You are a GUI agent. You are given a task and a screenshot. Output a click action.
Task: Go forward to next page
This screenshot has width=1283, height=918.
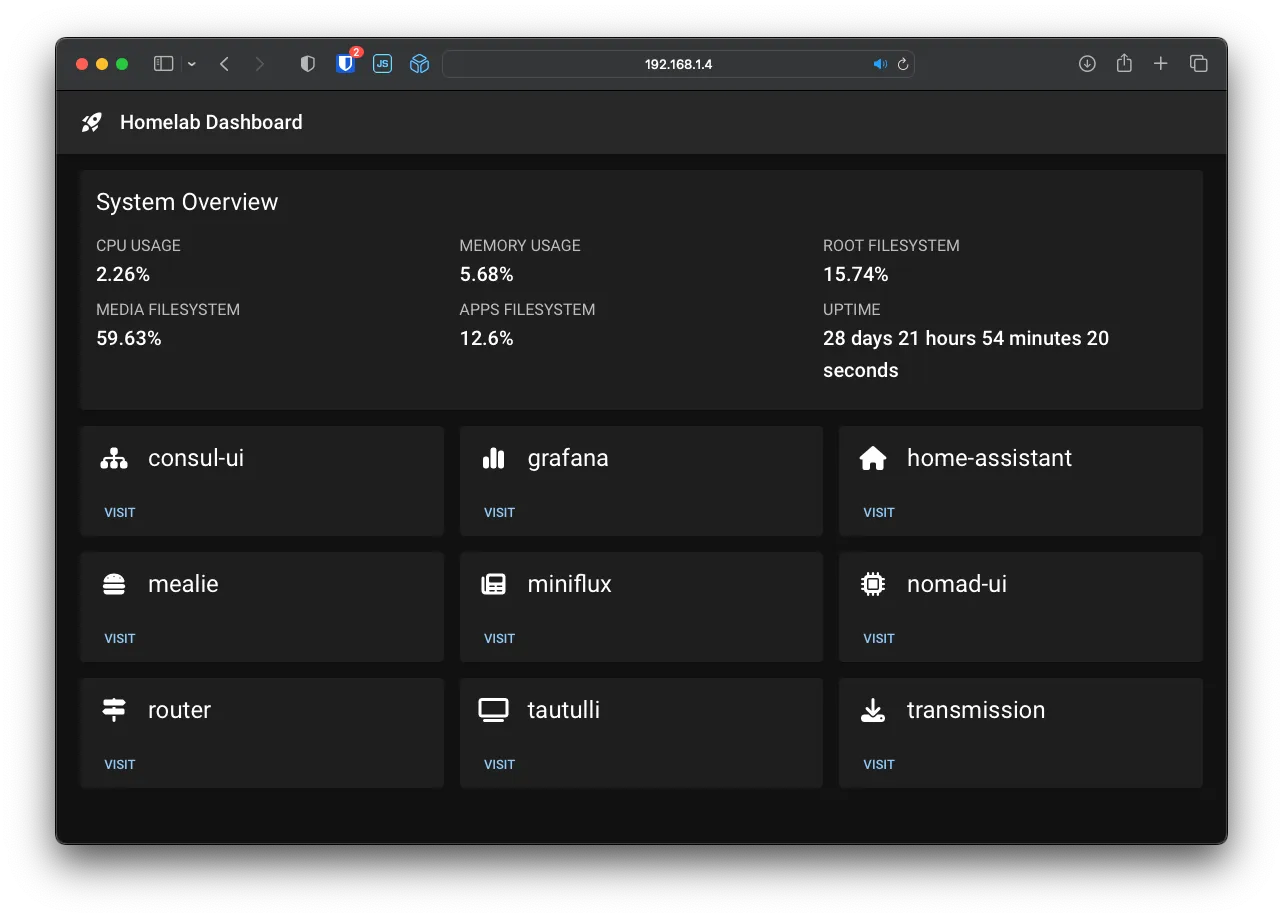click(260, 64)
